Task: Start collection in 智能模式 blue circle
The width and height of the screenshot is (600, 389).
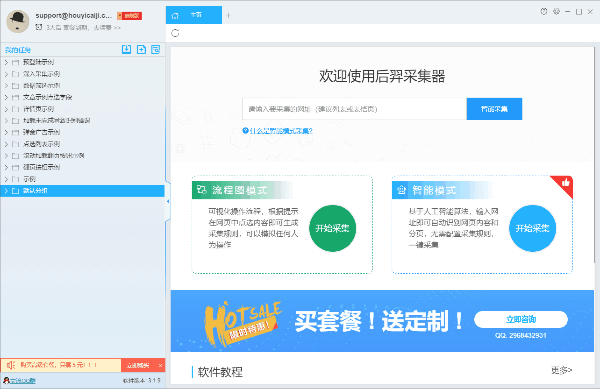Action: coord(532,228)
